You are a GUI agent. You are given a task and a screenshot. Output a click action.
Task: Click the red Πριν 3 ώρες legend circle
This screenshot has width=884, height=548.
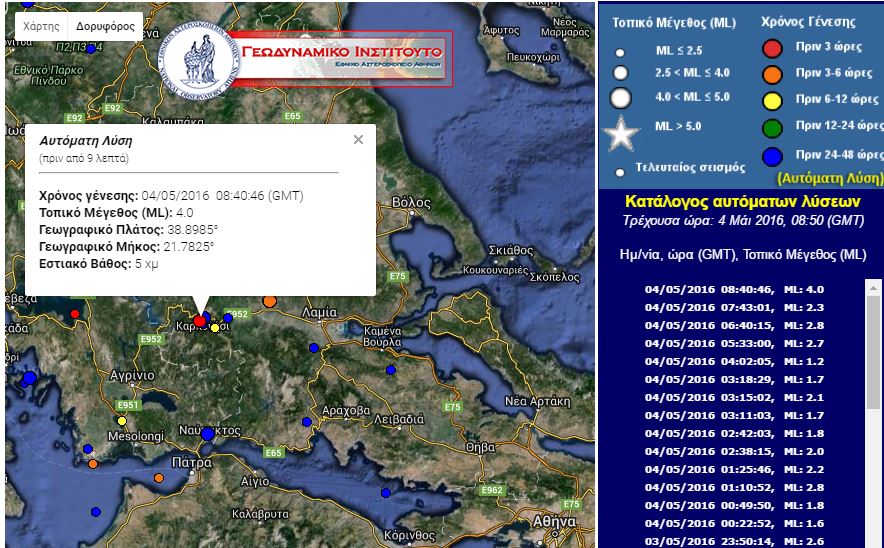(x=772, y=48)
